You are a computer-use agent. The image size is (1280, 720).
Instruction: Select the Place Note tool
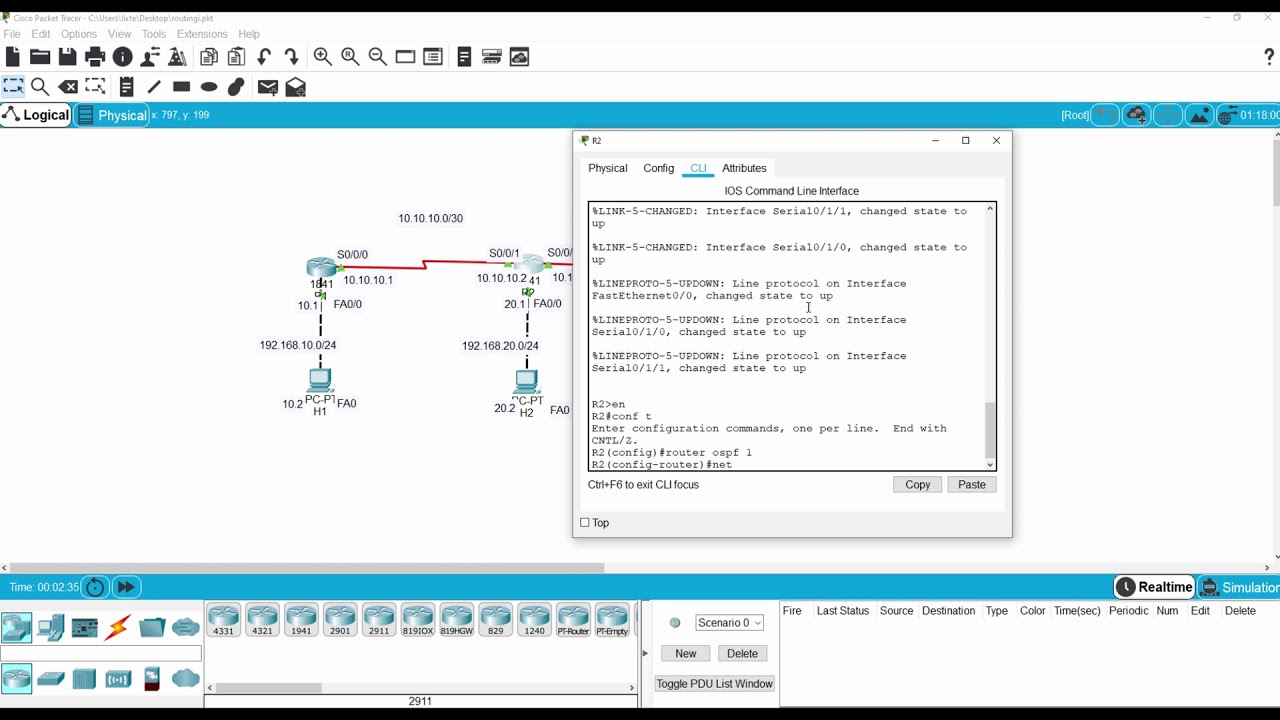tap(126, 87)
